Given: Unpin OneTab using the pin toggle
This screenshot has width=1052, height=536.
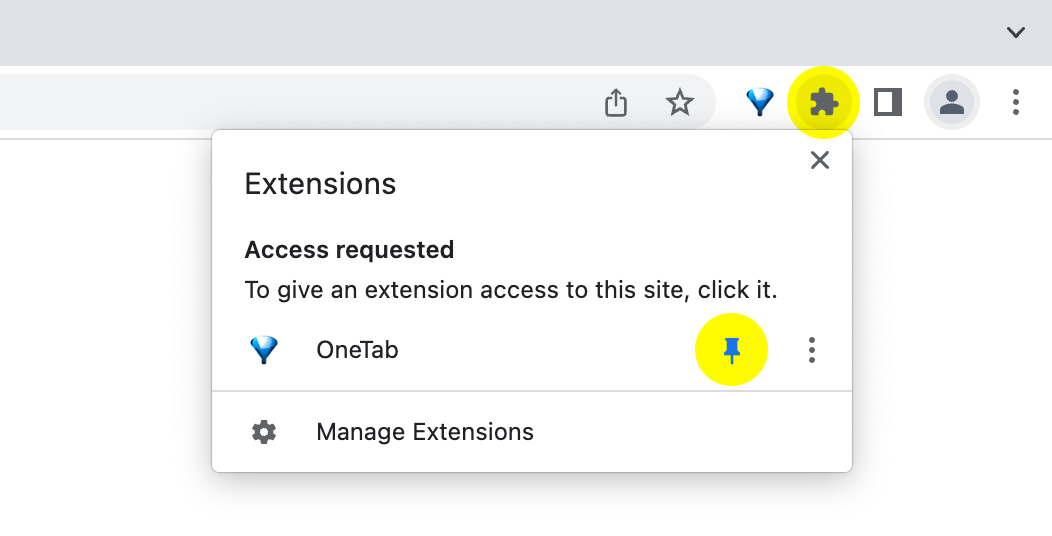Looking at the screenshot, I should coord(732,349).
